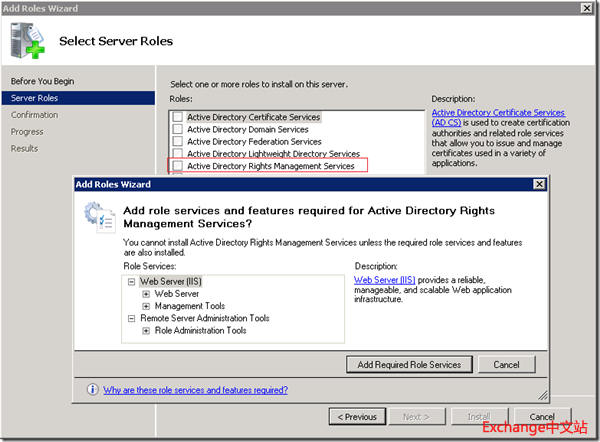The width and height of the screenshot is (600, 442).
Task: Click the Add Required Role Services button
Action: (409, 364)
